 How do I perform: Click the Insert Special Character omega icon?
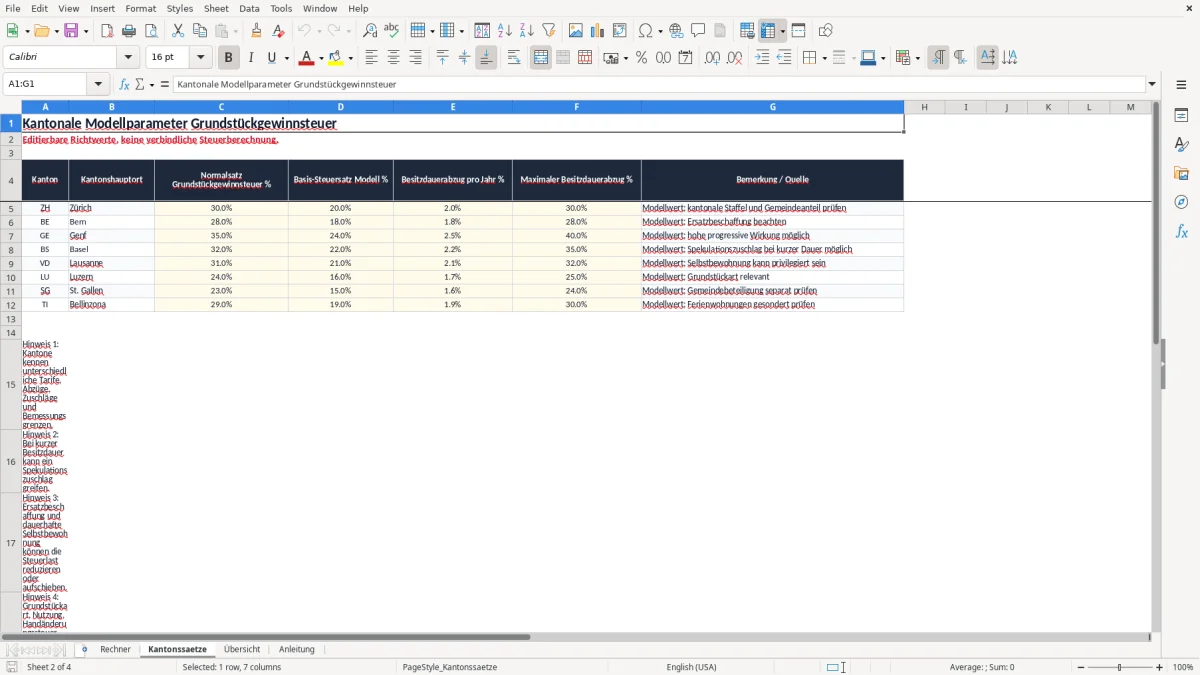[645, 31]
